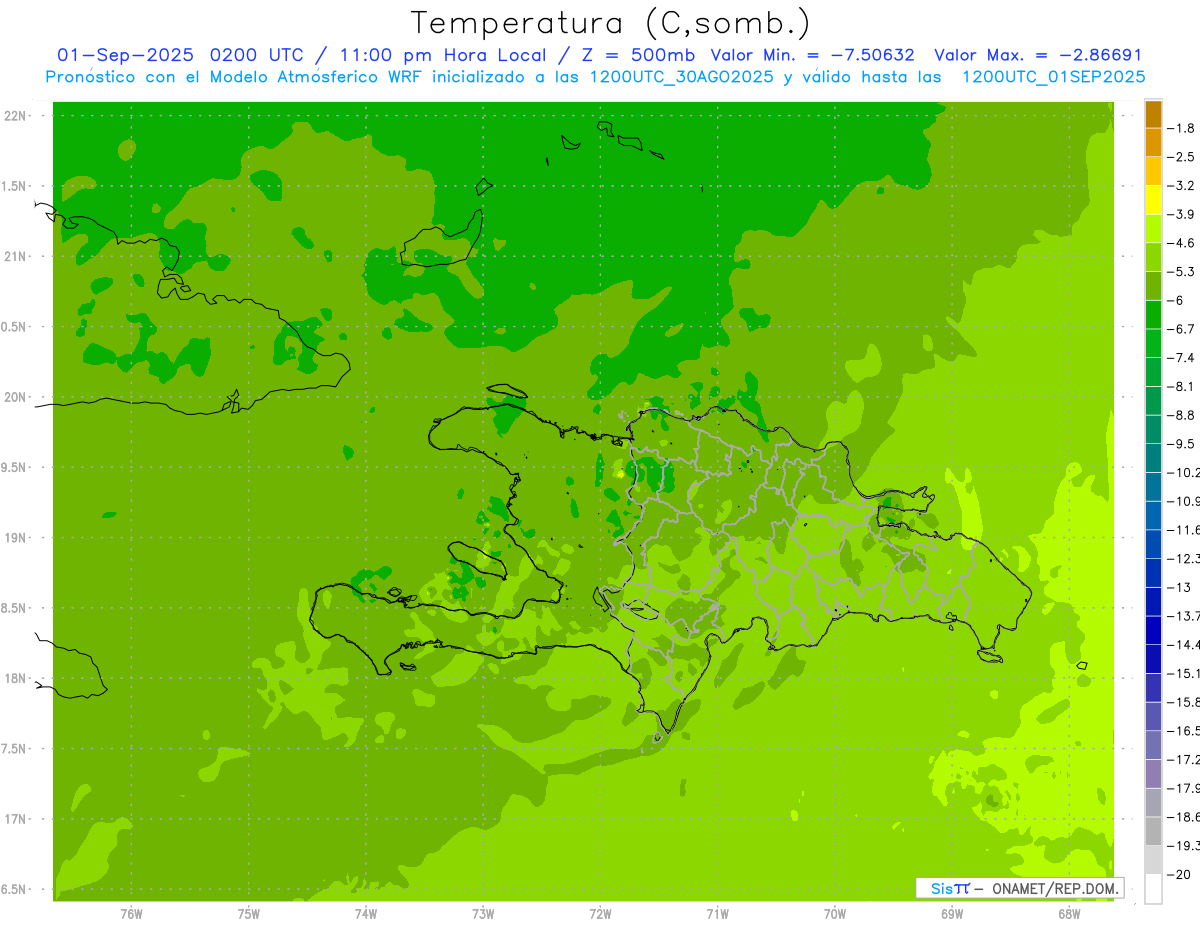Click the 'Valor Max. = -2.86691' text
The height and width of the screenshot is (927, 1200).
[x=1038, y=55]
